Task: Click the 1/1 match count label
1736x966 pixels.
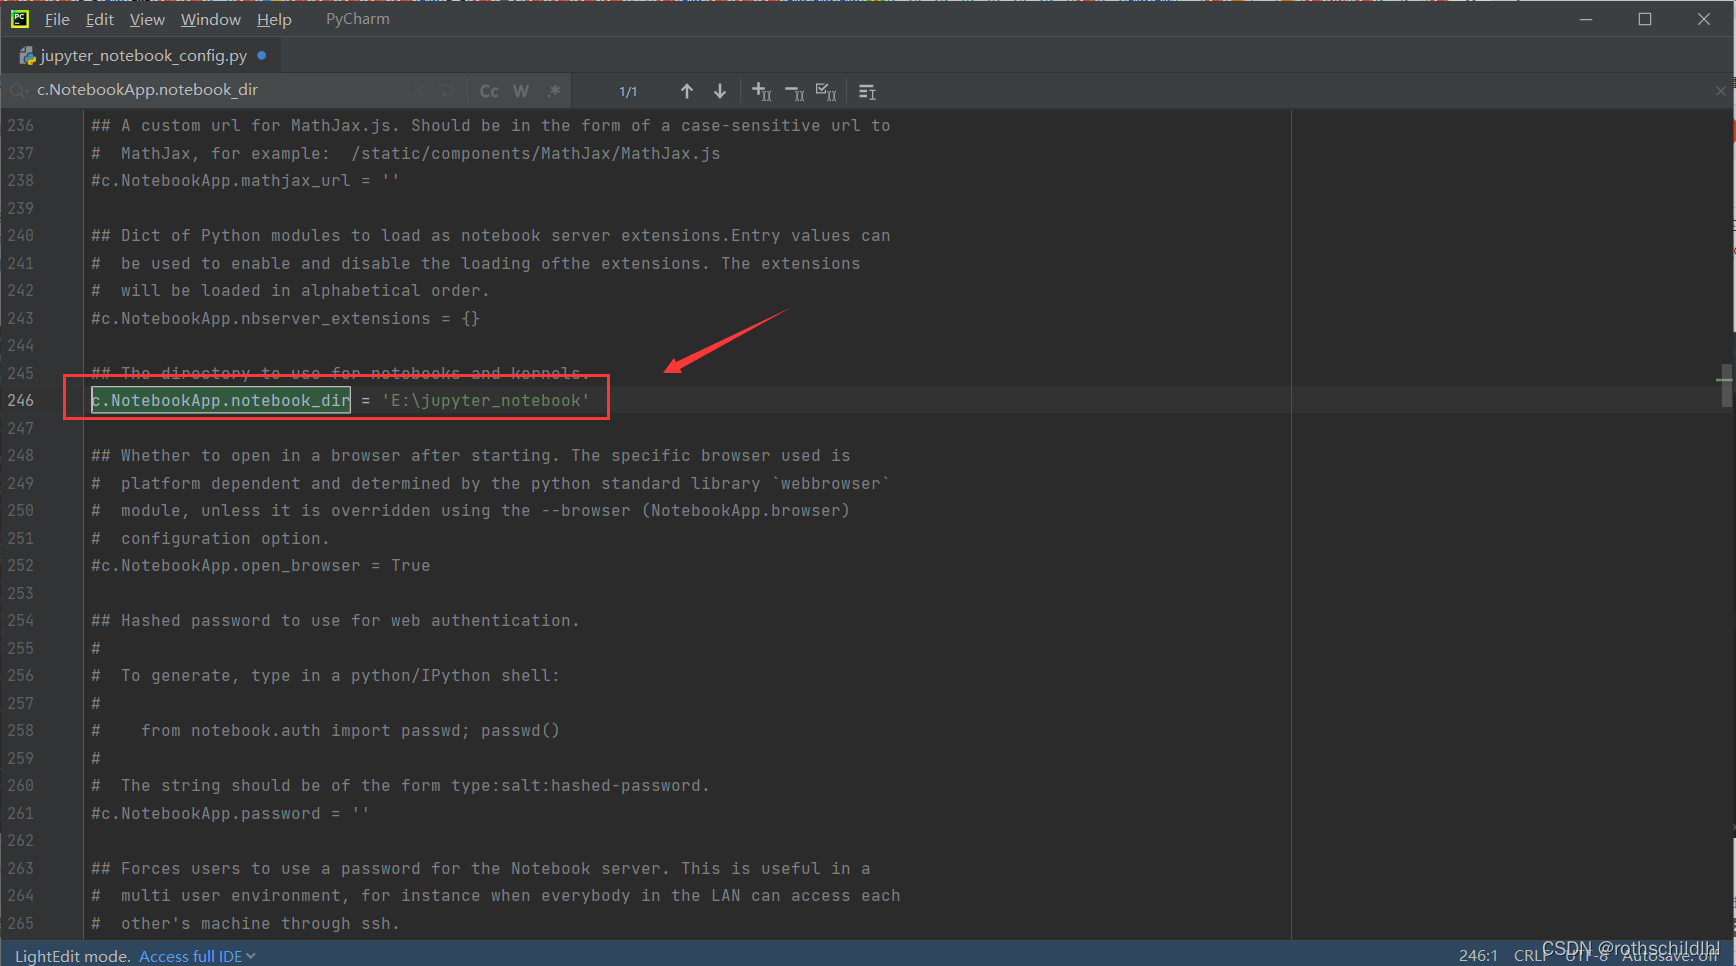Action: [628, 92]
